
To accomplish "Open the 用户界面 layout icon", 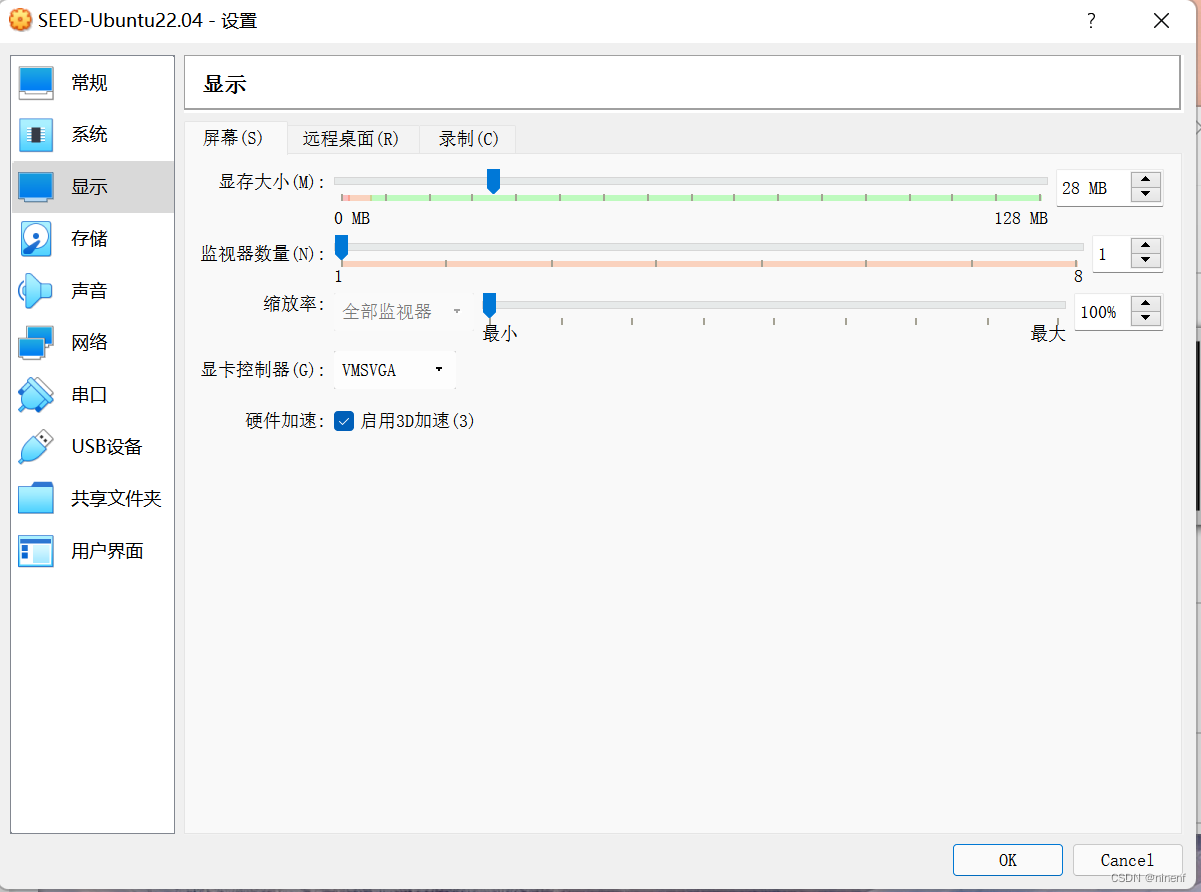I will pos(36,551).
